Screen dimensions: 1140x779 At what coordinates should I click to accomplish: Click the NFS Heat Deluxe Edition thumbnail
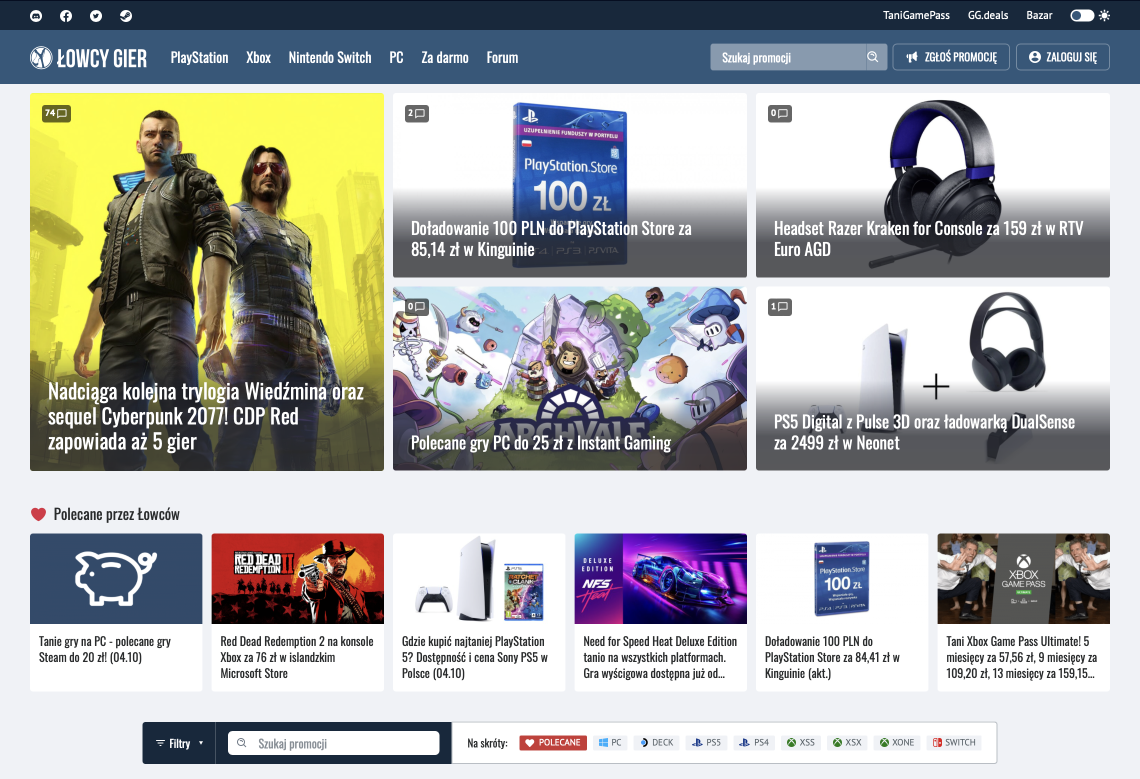click(660, 578)
